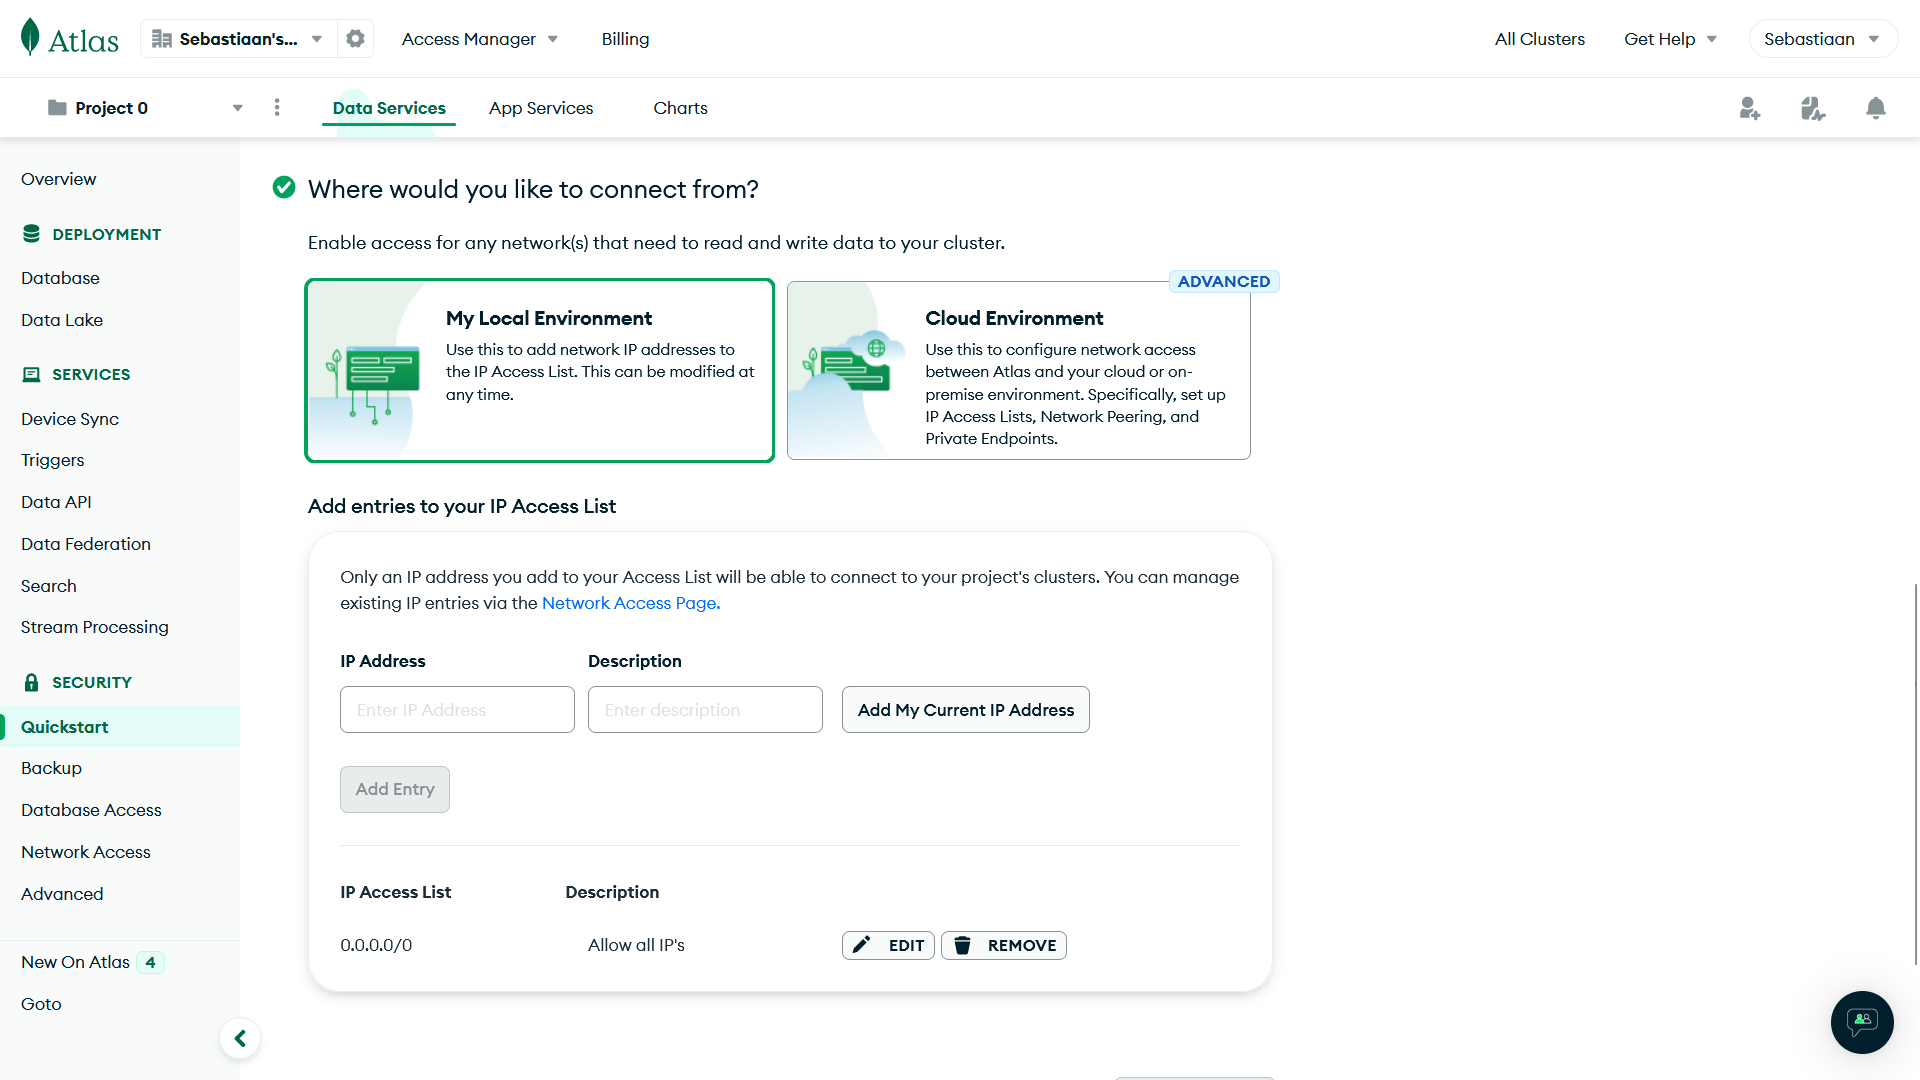
Task: Select the My Local Environment option
Action: pos(539,370)
